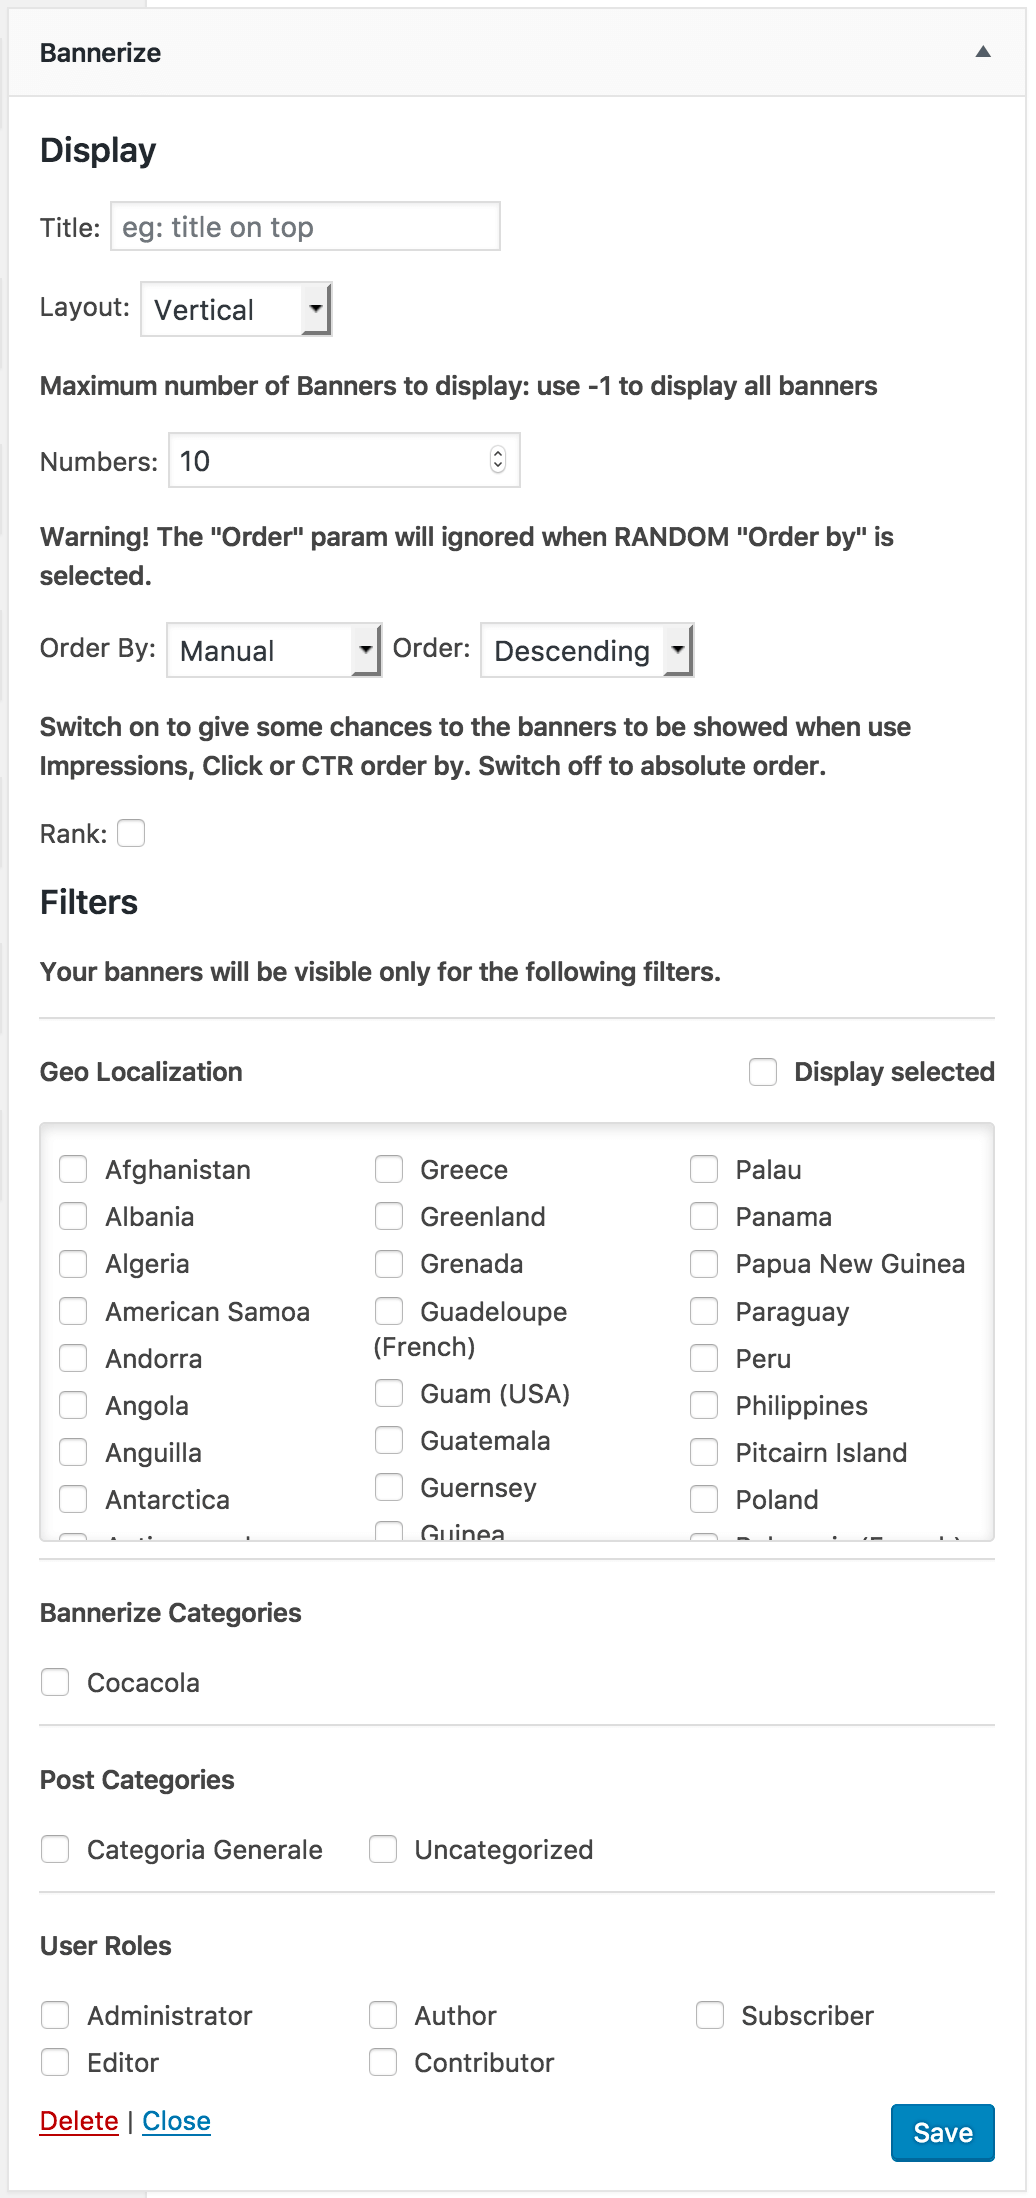Enable the Administrator user role
Screen dimensions: 1036x2198
55,2015
